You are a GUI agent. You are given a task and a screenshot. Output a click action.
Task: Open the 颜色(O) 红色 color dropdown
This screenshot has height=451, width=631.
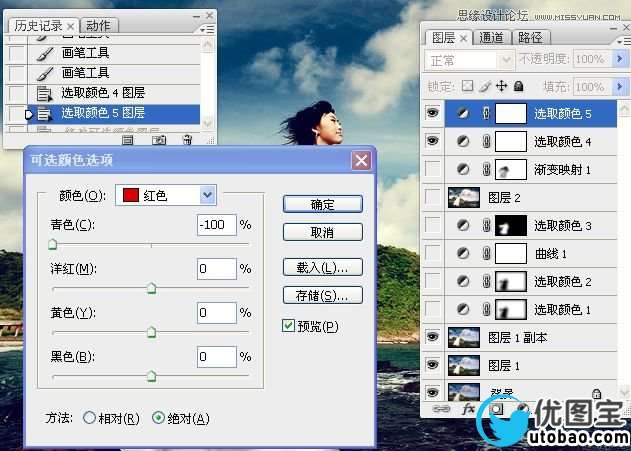point(166,195)
